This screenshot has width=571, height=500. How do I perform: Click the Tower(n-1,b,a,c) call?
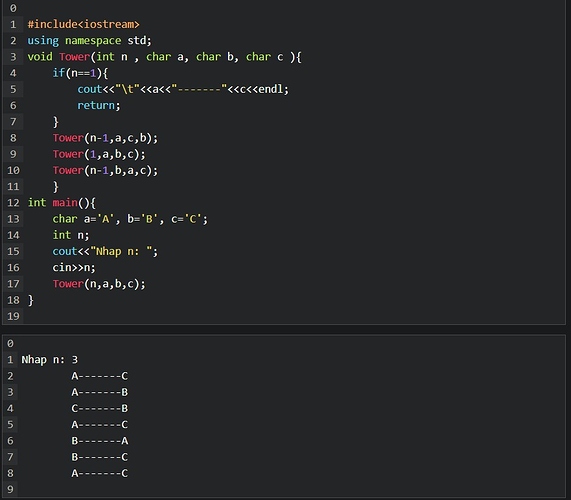point(105,170)
